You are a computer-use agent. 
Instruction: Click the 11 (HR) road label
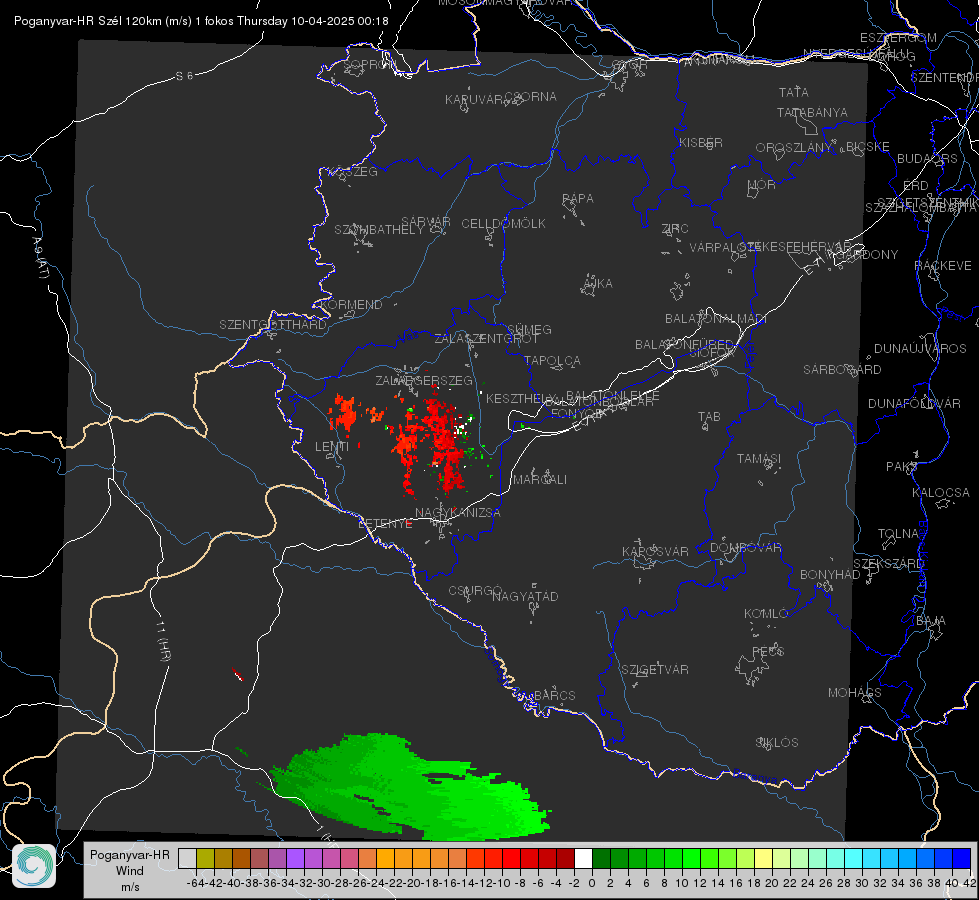click(x=163, y=641)
